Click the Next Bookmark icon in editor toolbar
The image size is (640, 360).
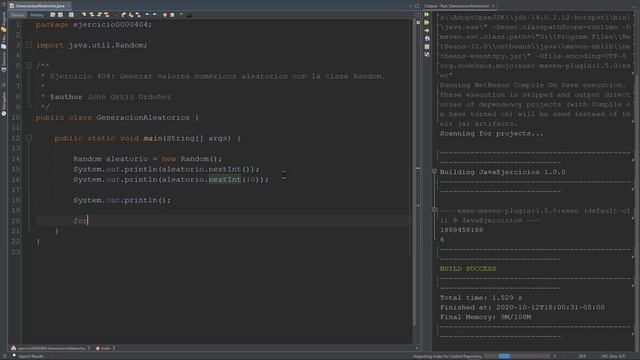(x=131, y=15)
